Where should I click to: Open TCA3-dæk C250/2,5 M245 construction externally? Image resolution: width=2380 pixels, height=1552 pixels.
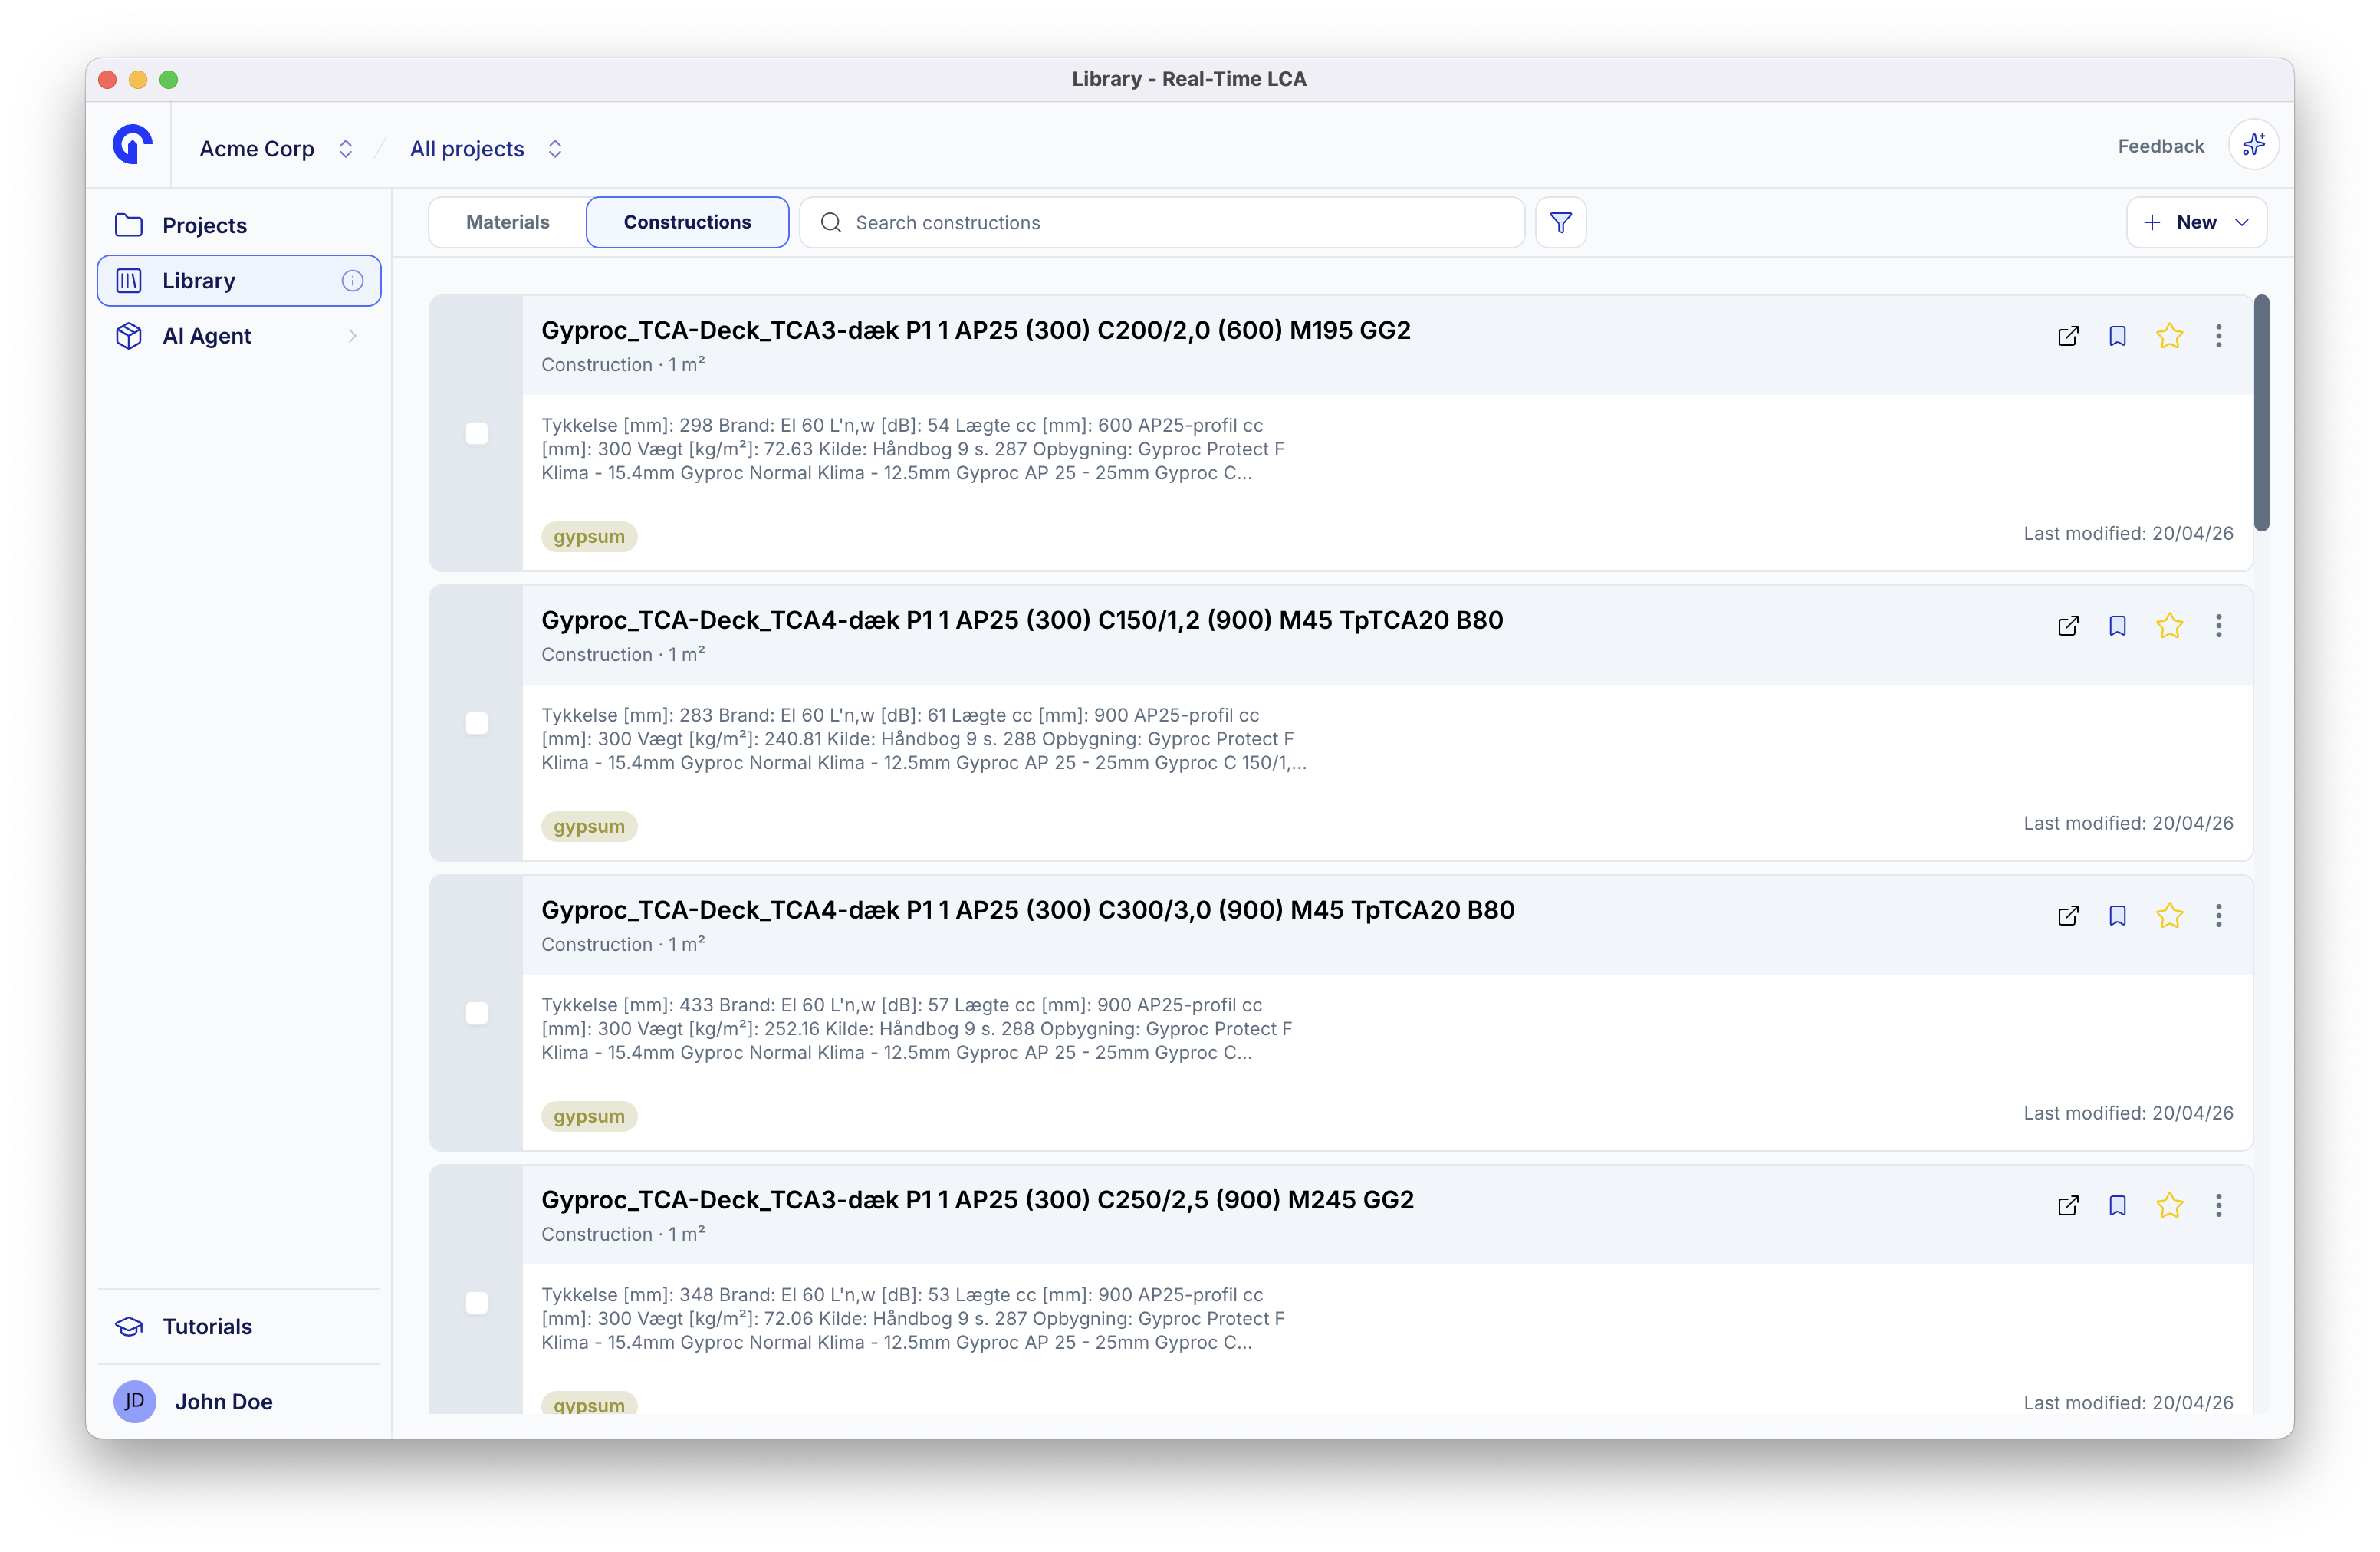click(x=2068, y=1206)
